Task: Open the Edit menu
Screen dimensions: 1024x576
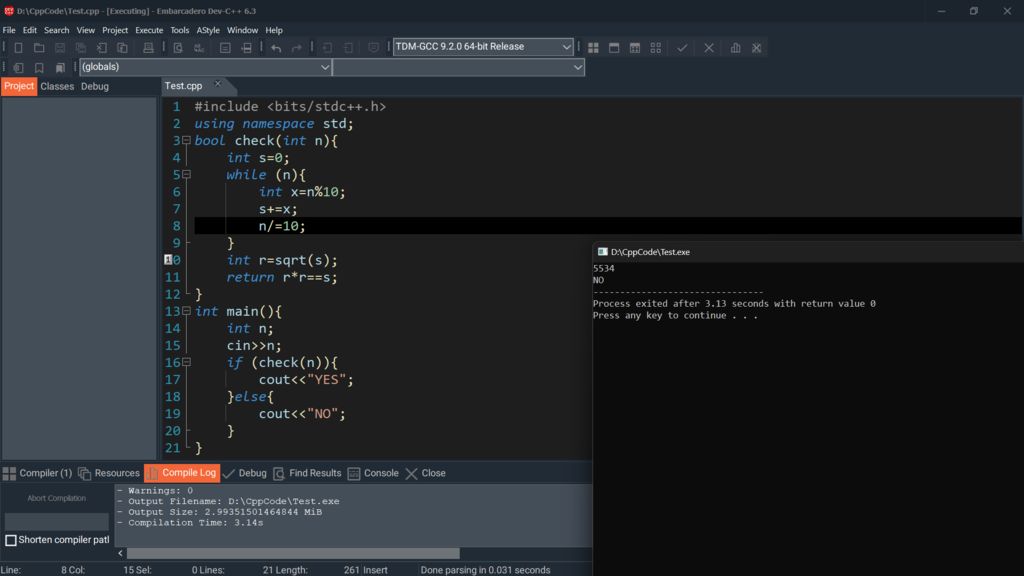Action: [29, 30]
